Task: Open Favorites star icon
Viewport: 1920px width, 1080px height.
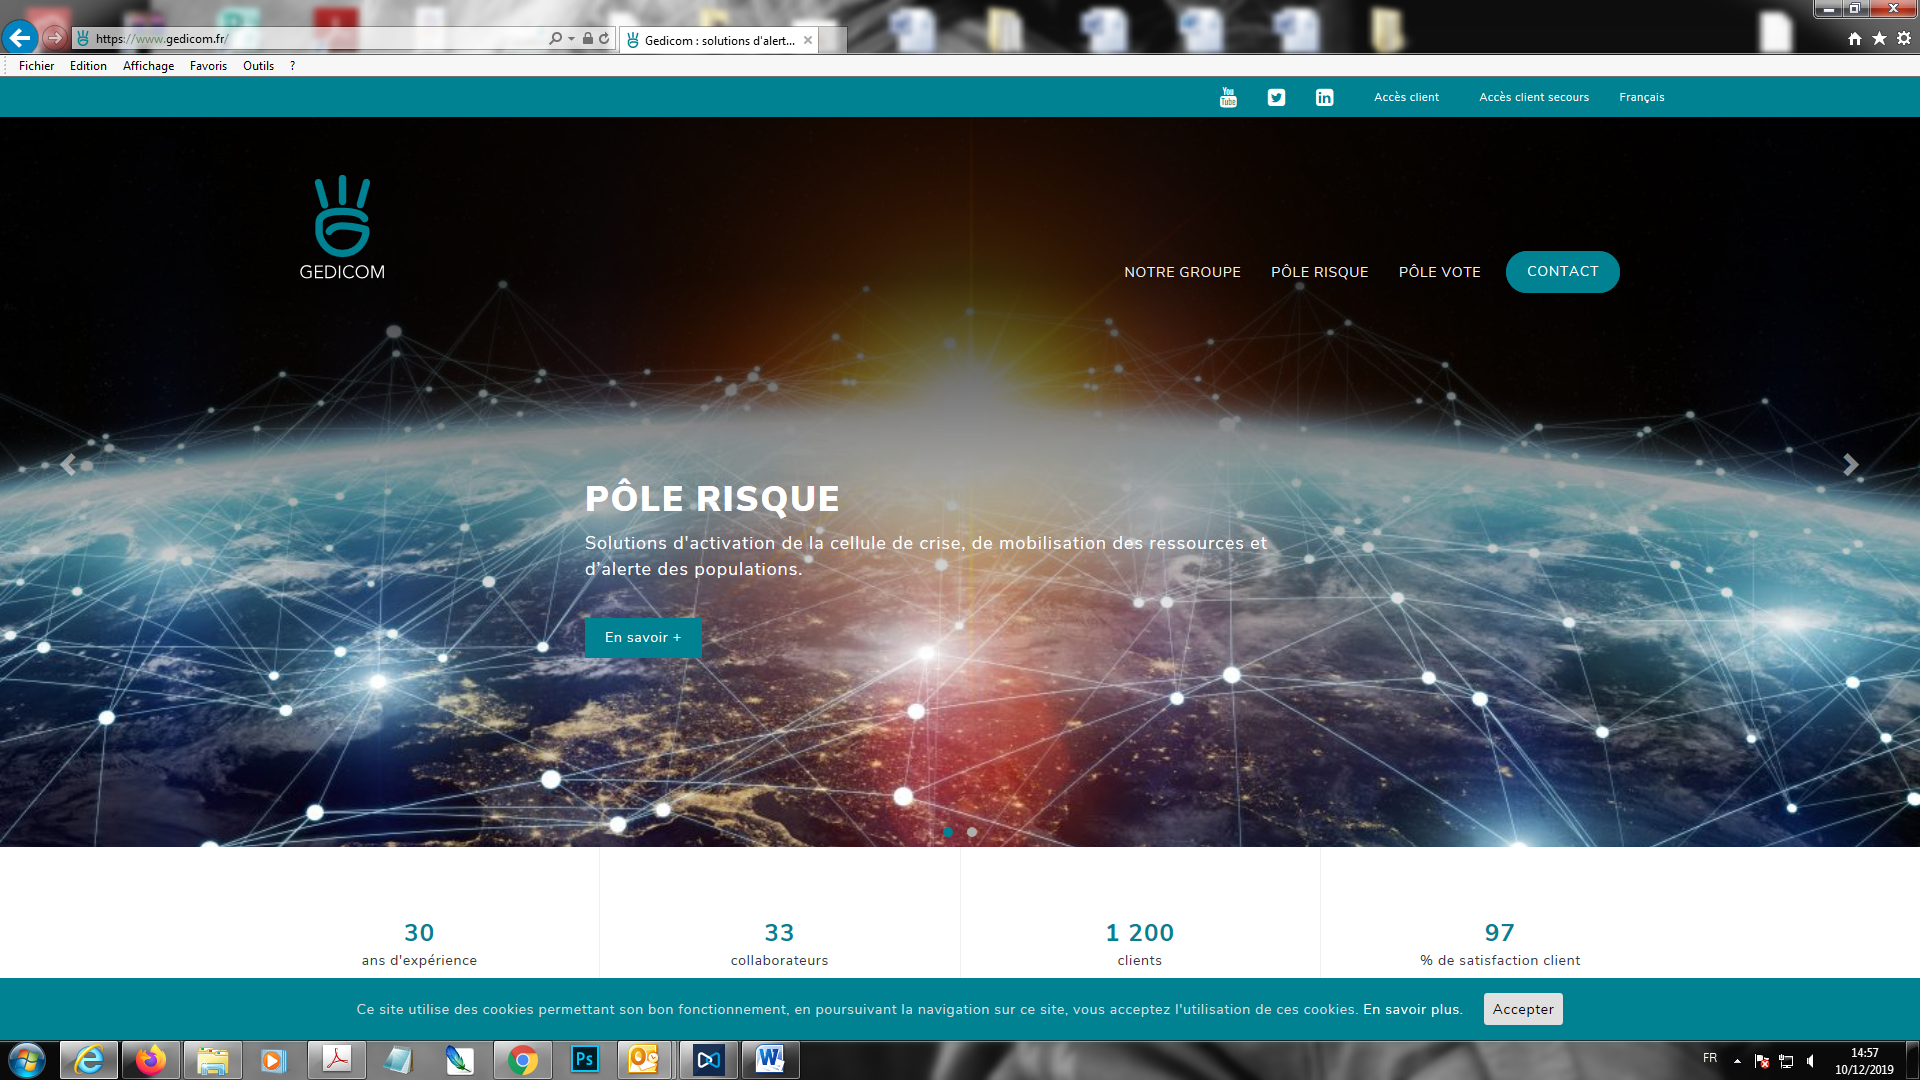Action: [1879, 38]
